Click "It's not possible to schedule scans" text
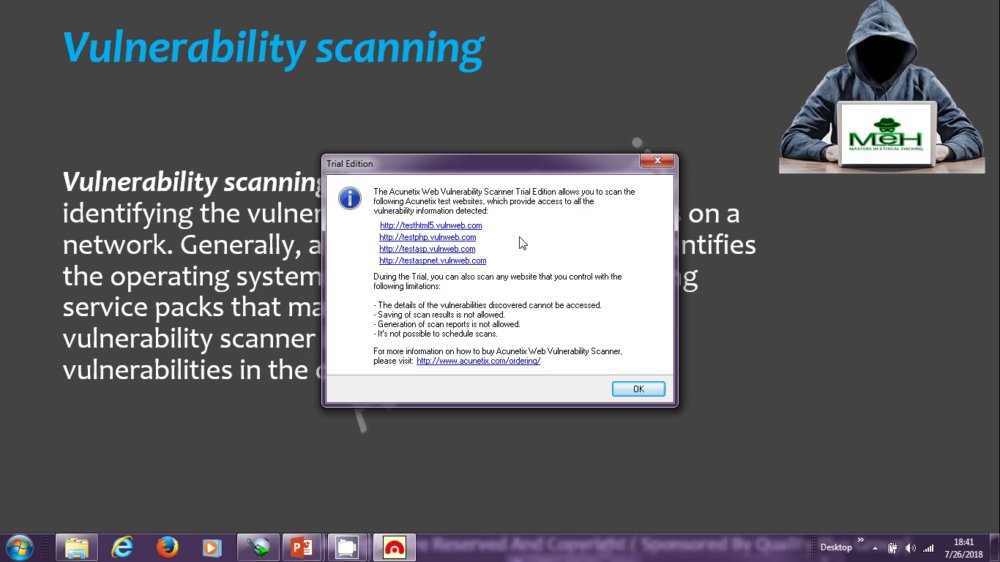1000x562 pixels. (436, 334)
